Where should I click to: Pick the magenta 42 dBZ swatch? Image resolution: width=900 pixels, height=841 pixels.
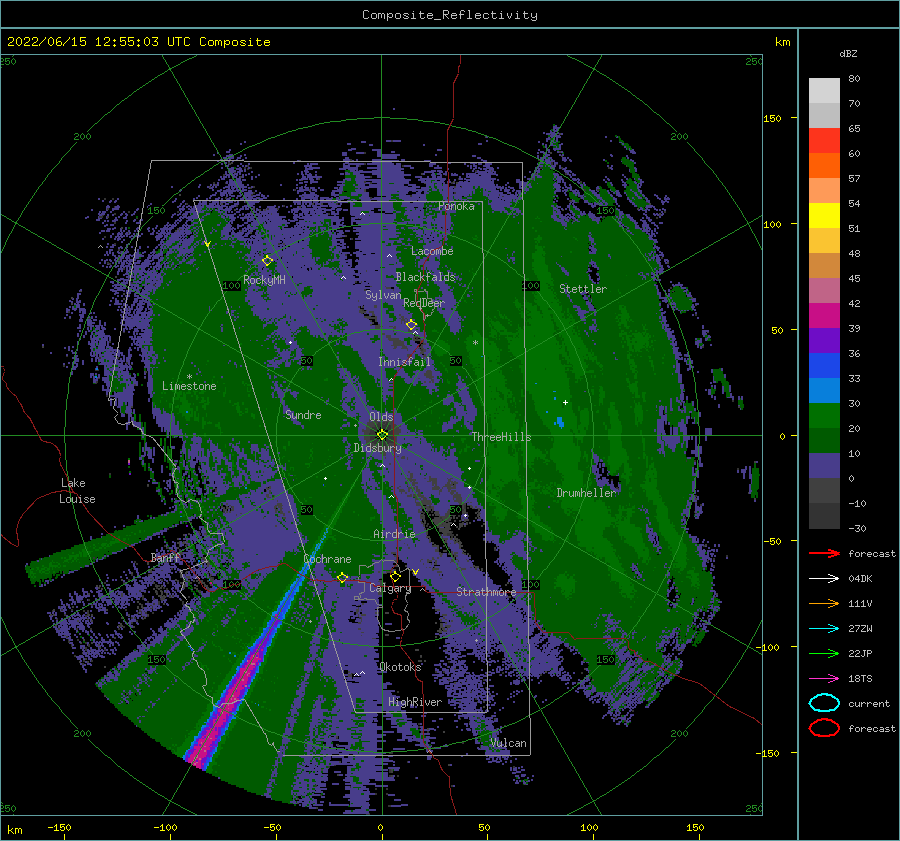824,316
